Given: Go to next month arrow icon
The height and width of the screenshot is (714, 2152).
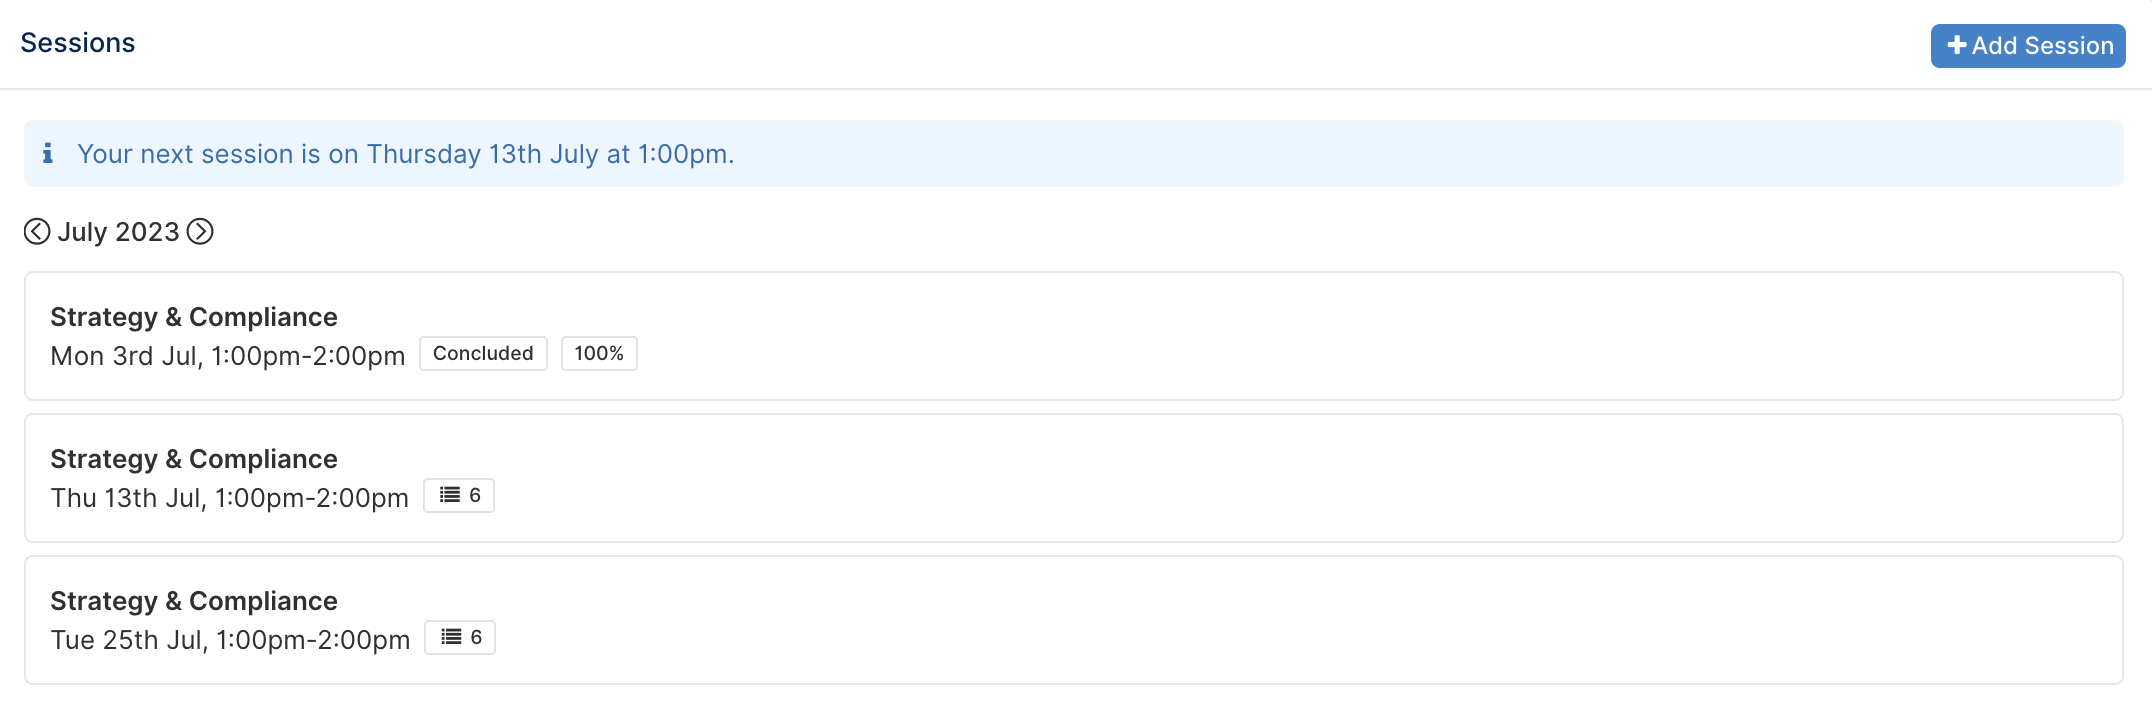Looking at the screenshot, I should tap(200, 232).
